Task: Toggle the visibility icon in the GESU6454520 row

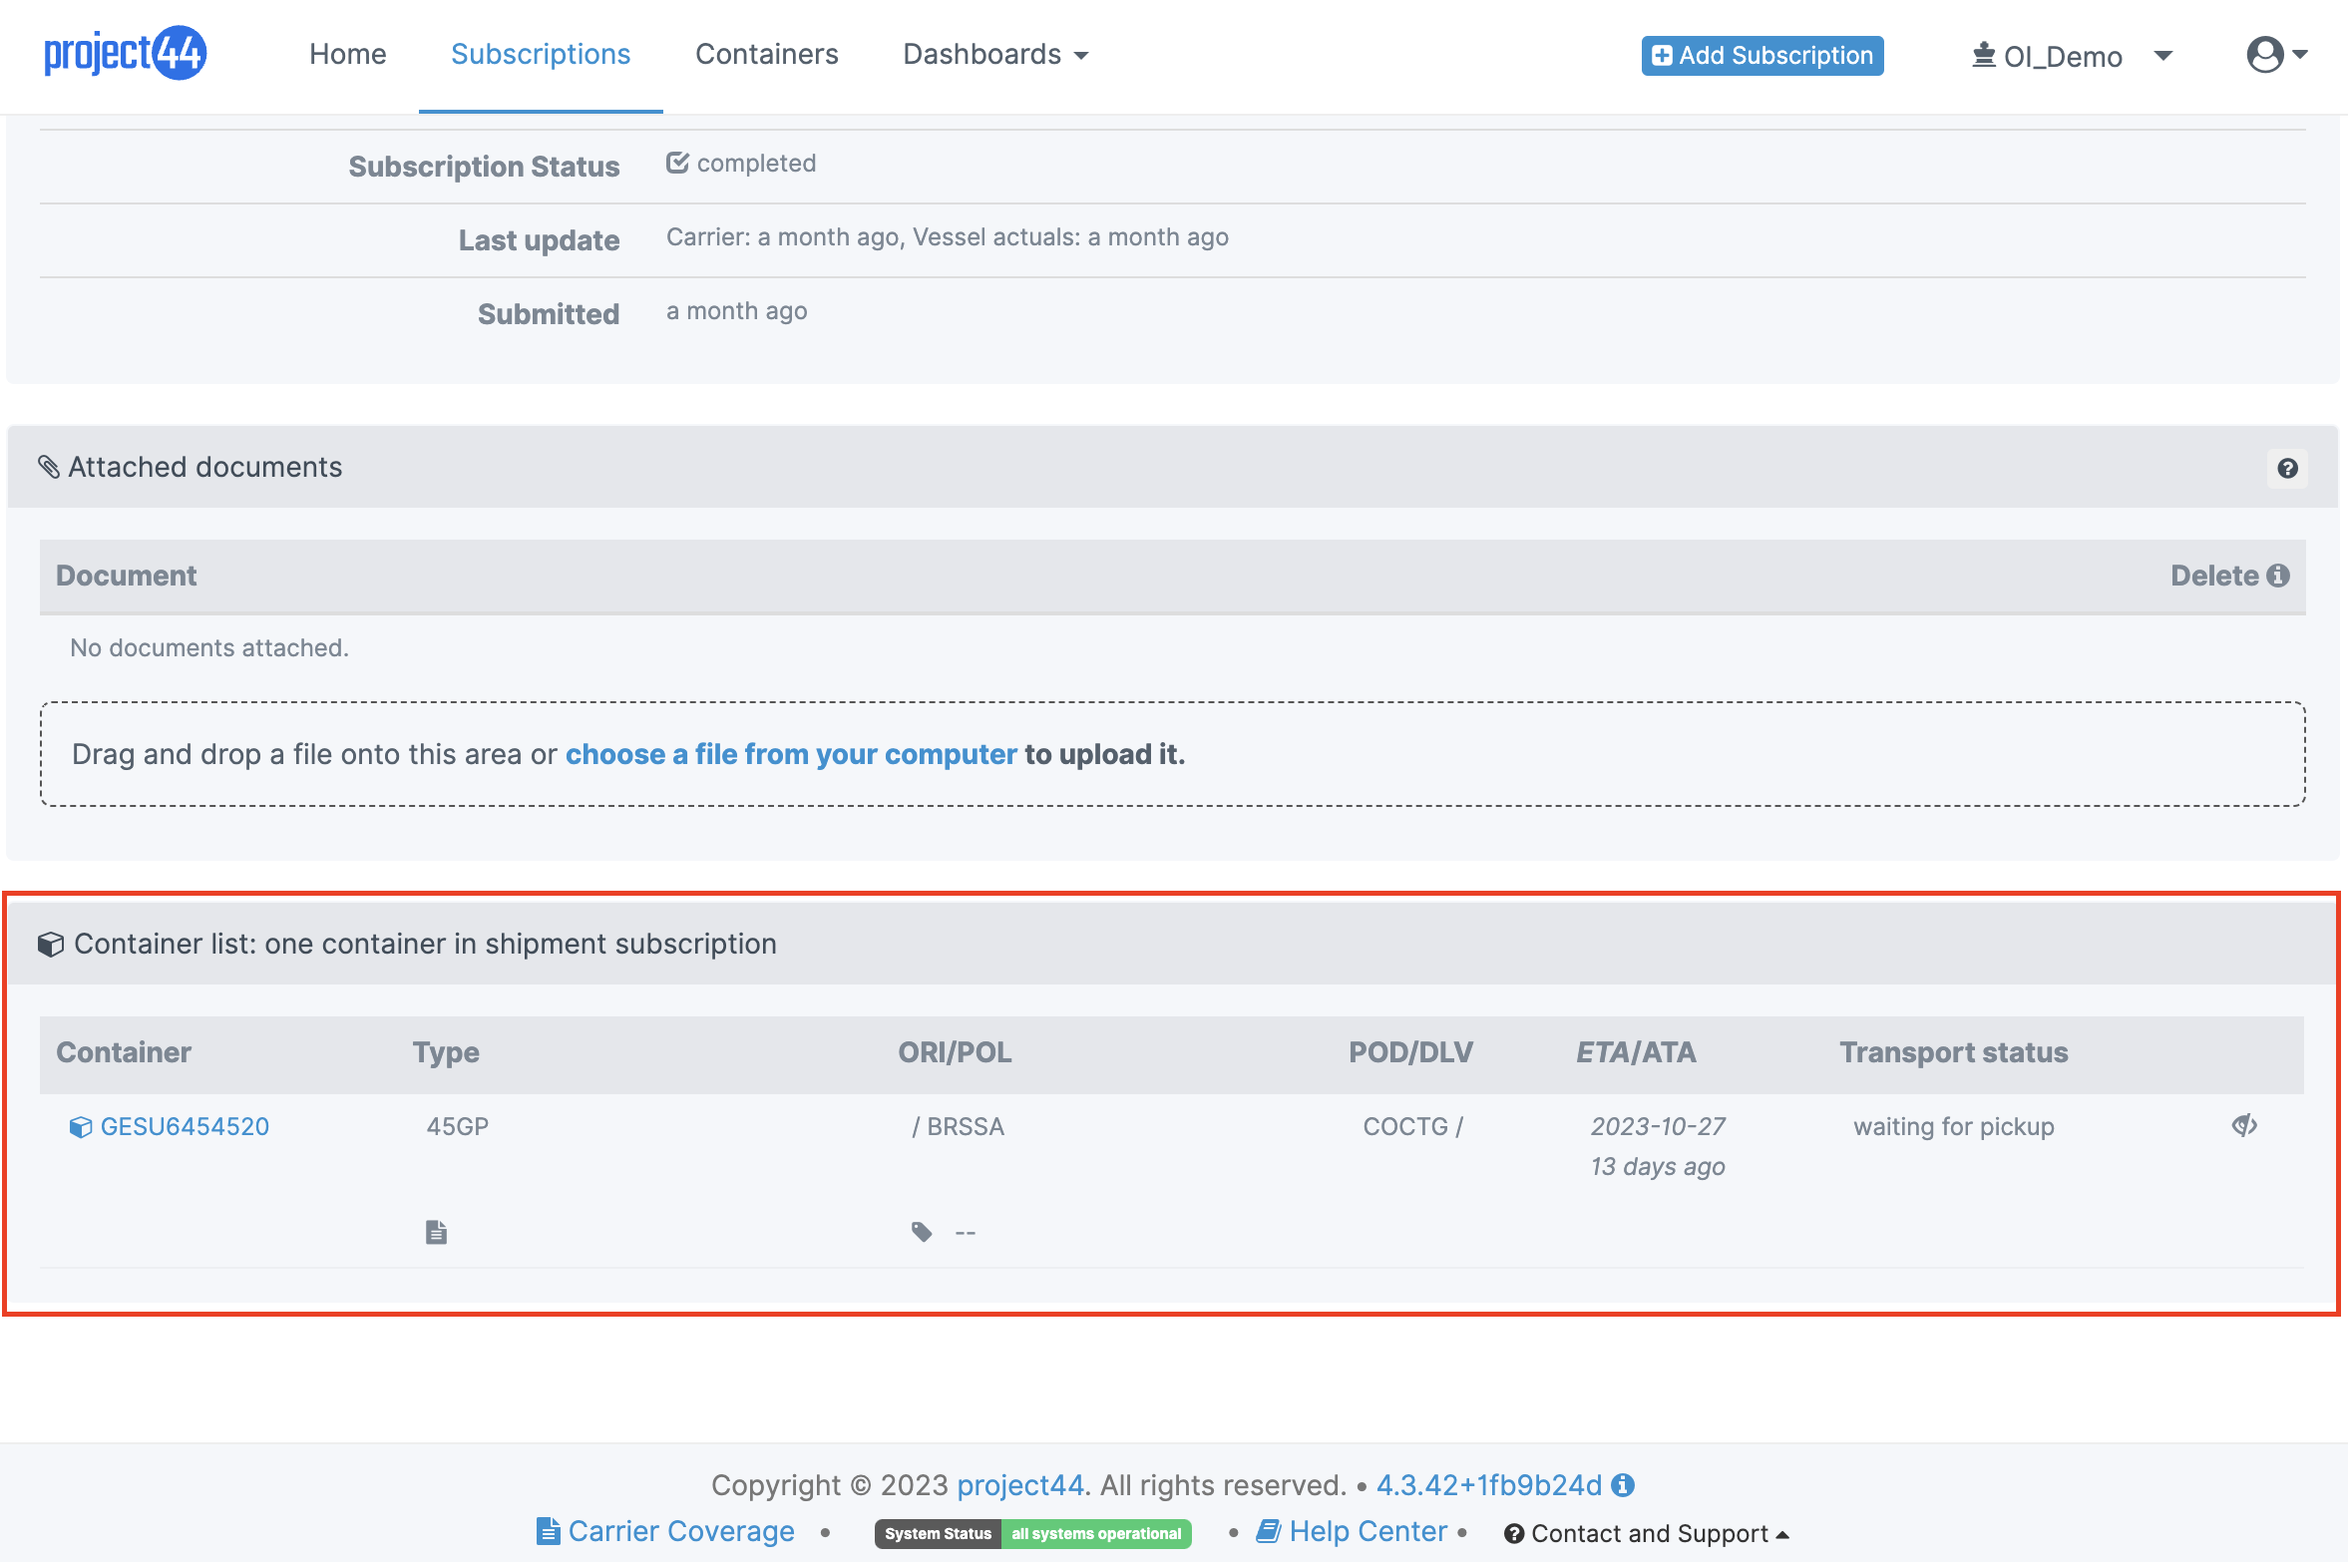Action: coord(2243,1125)
